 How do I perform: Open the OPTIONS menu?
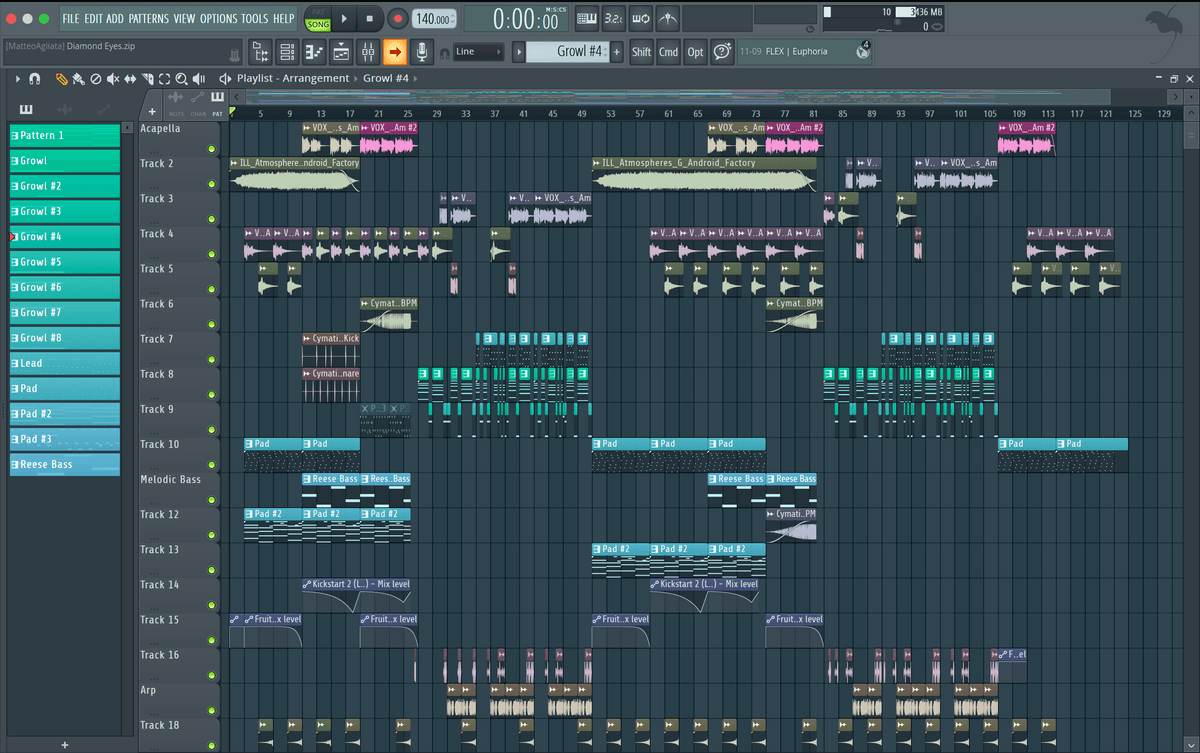[x=219, y=18]
